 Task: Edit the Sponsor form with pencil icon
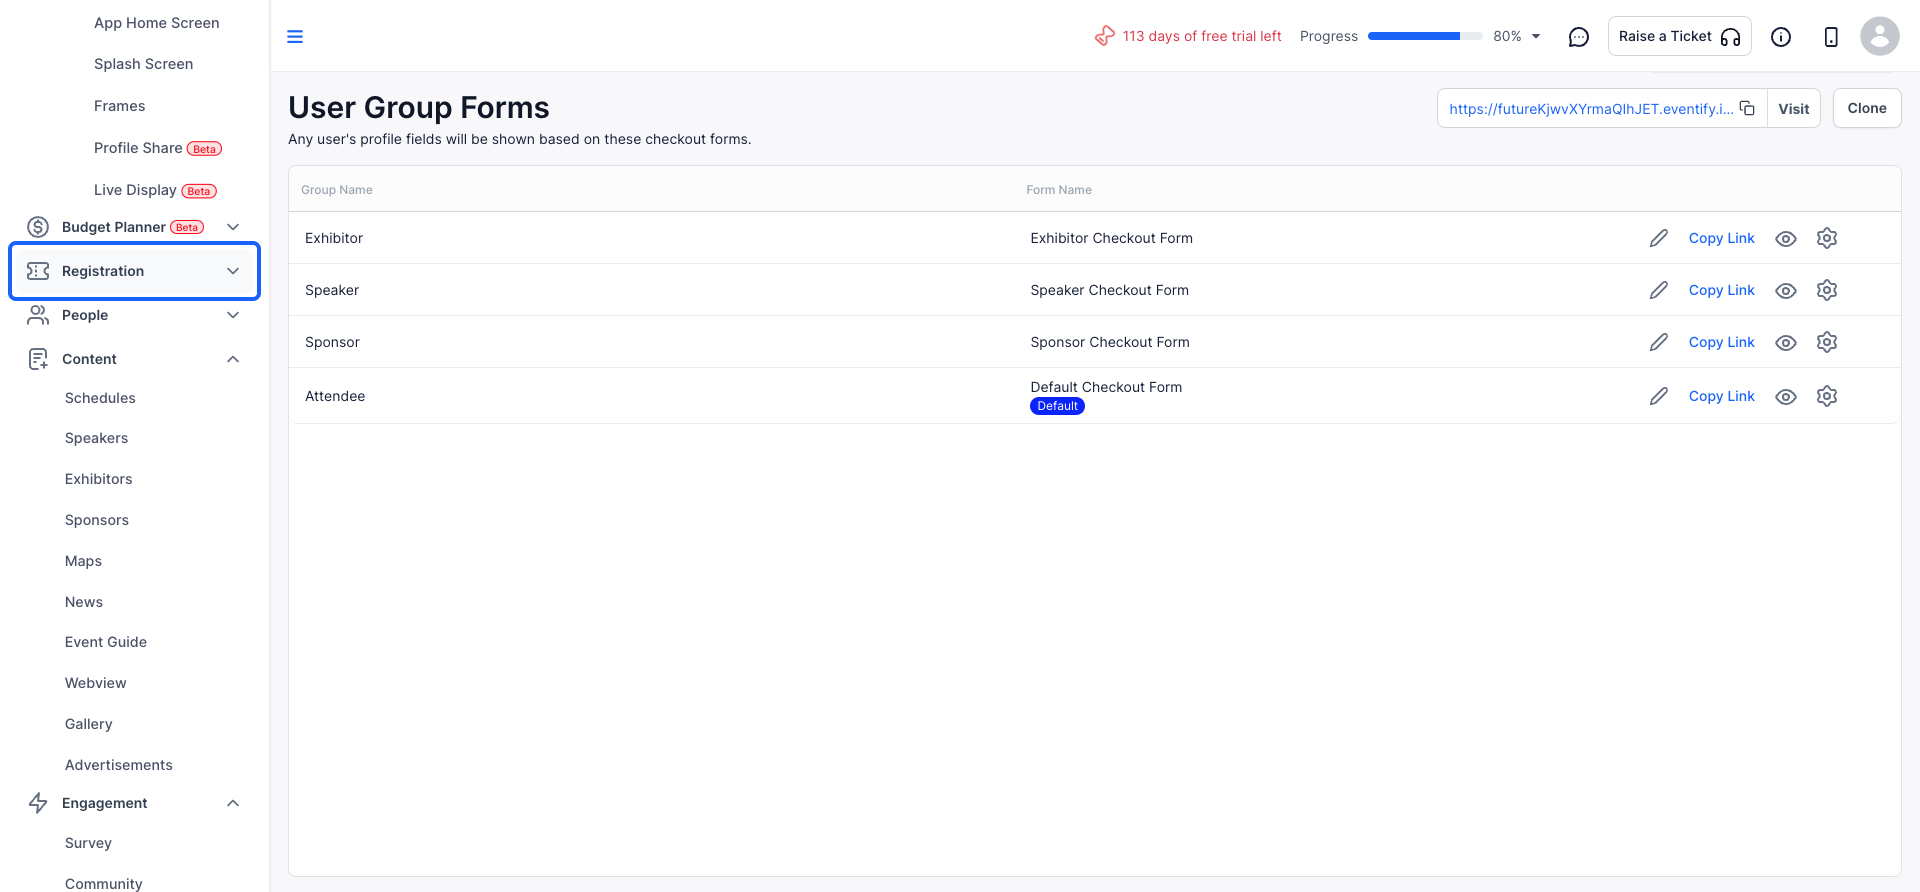[1659, 342]
